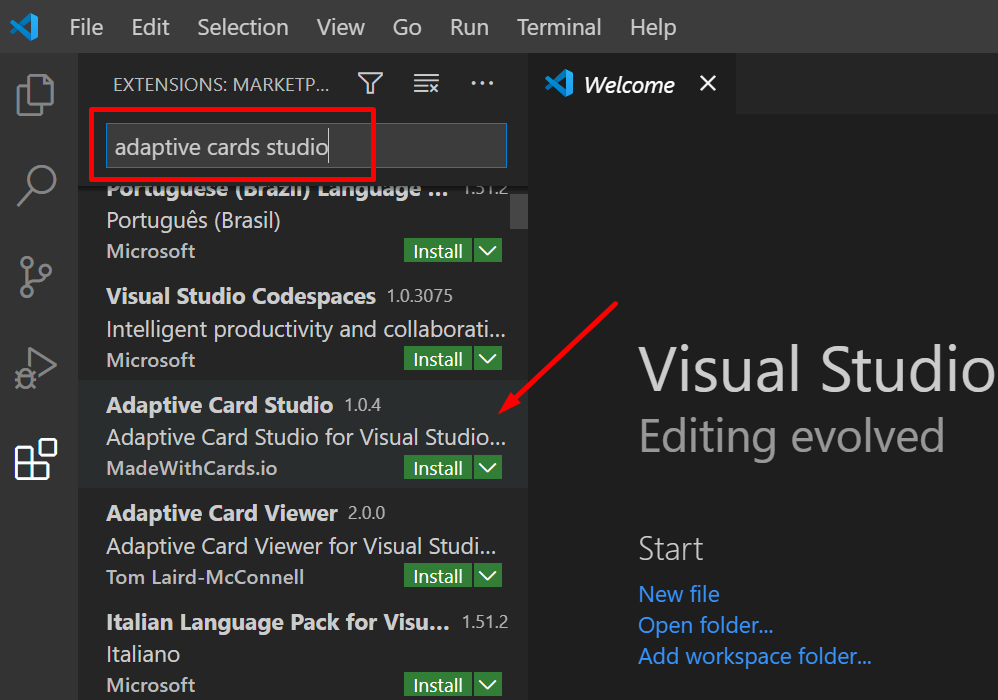
Task: Click the Português (Brasil) description text
Action: point(193,220)
